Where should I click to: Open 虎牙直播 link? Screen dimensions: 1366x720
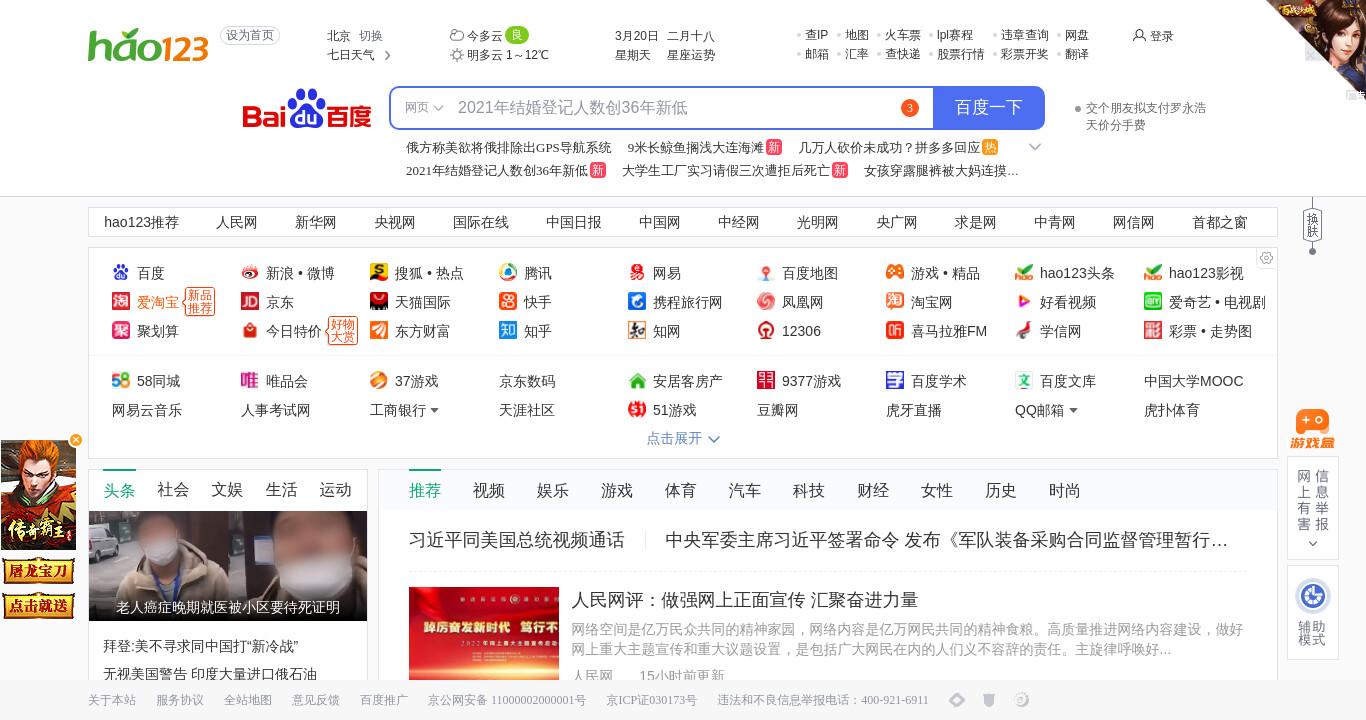pyautogui.click(x=914, y=410)
